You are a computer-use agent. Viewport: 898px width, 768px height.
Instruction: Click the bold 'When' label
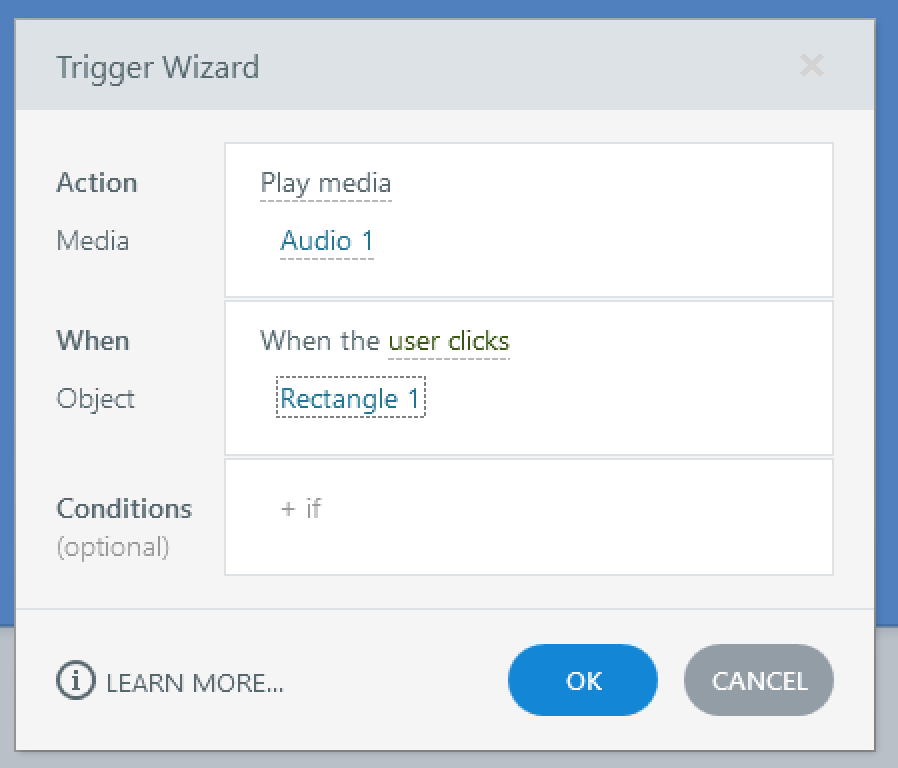click(93, 341)
